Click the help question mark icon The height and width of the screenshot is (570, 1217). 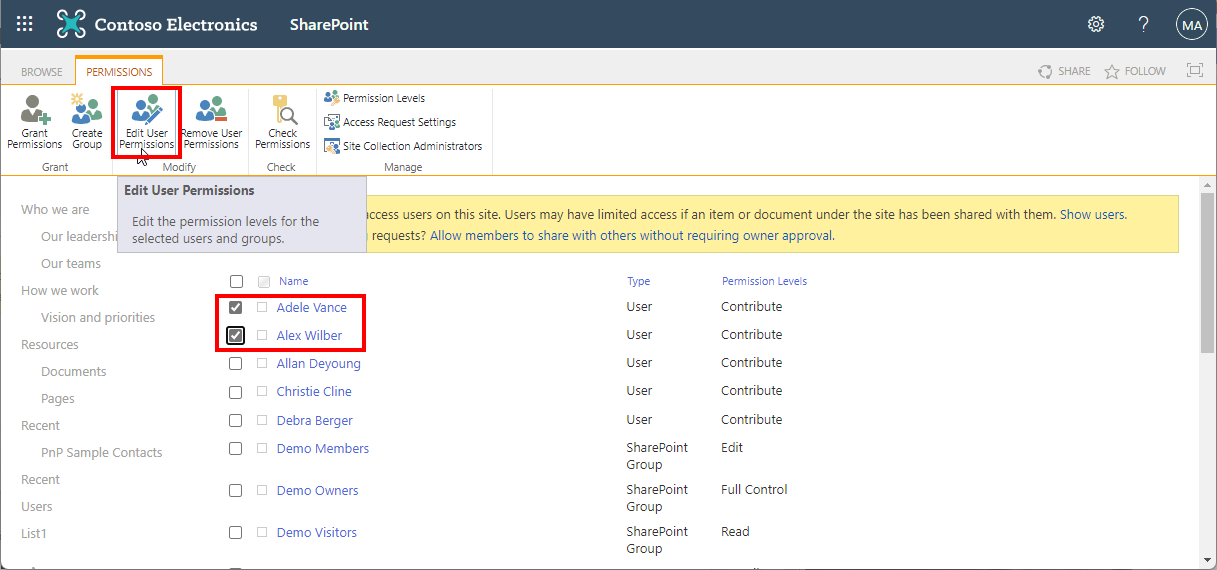[1143, 24]
